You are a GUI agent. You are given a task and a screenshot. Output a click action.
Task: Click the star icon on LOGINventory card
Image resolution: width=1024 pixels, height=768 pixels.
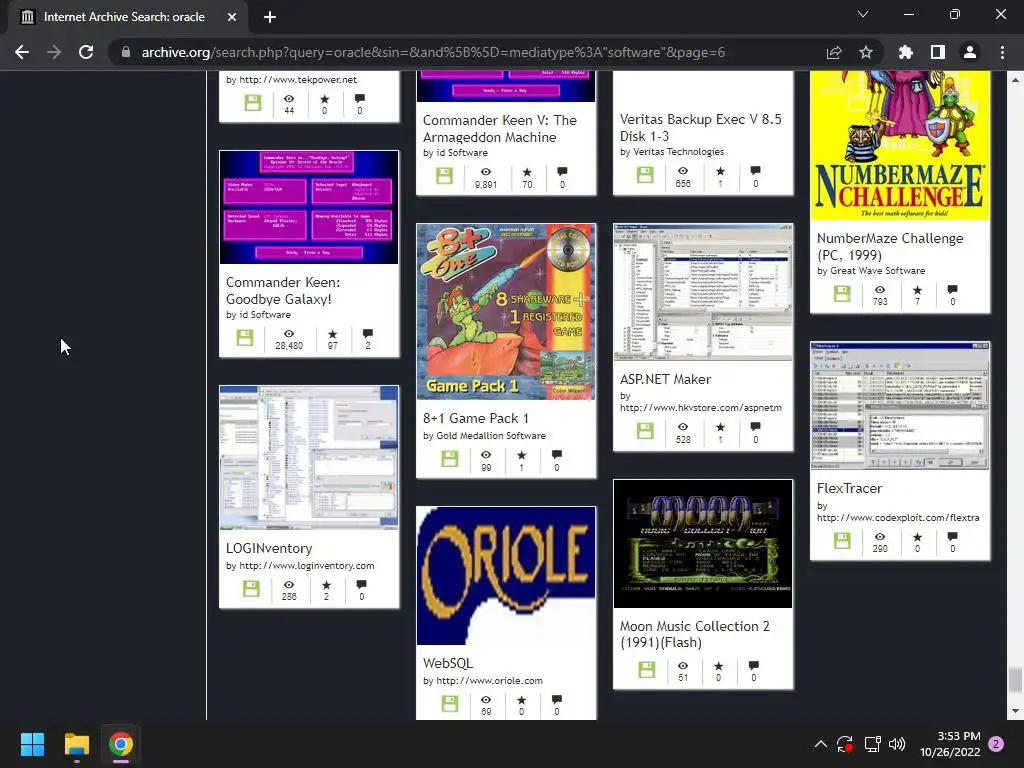tap(327, 584)
